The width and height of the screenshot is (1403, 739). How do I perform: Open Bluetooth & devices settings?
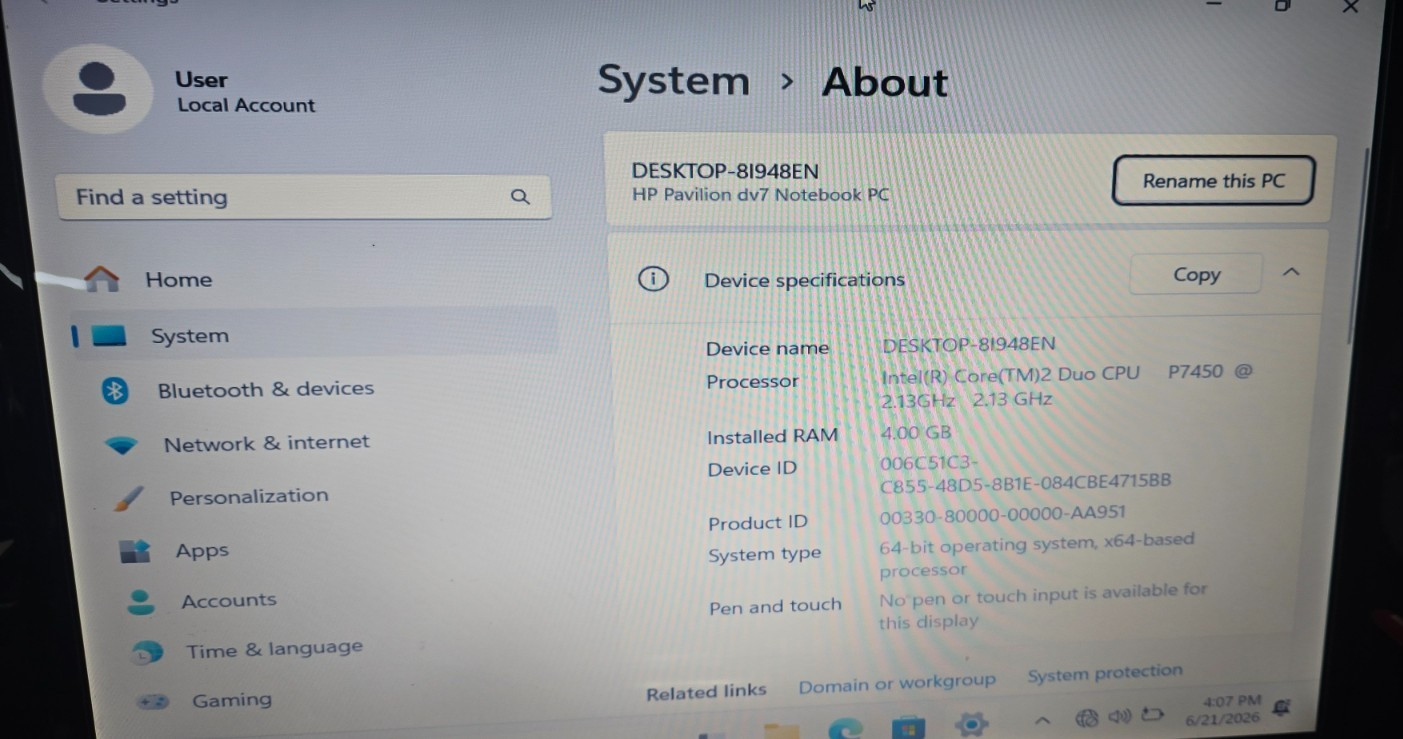[x=265, y=389]
